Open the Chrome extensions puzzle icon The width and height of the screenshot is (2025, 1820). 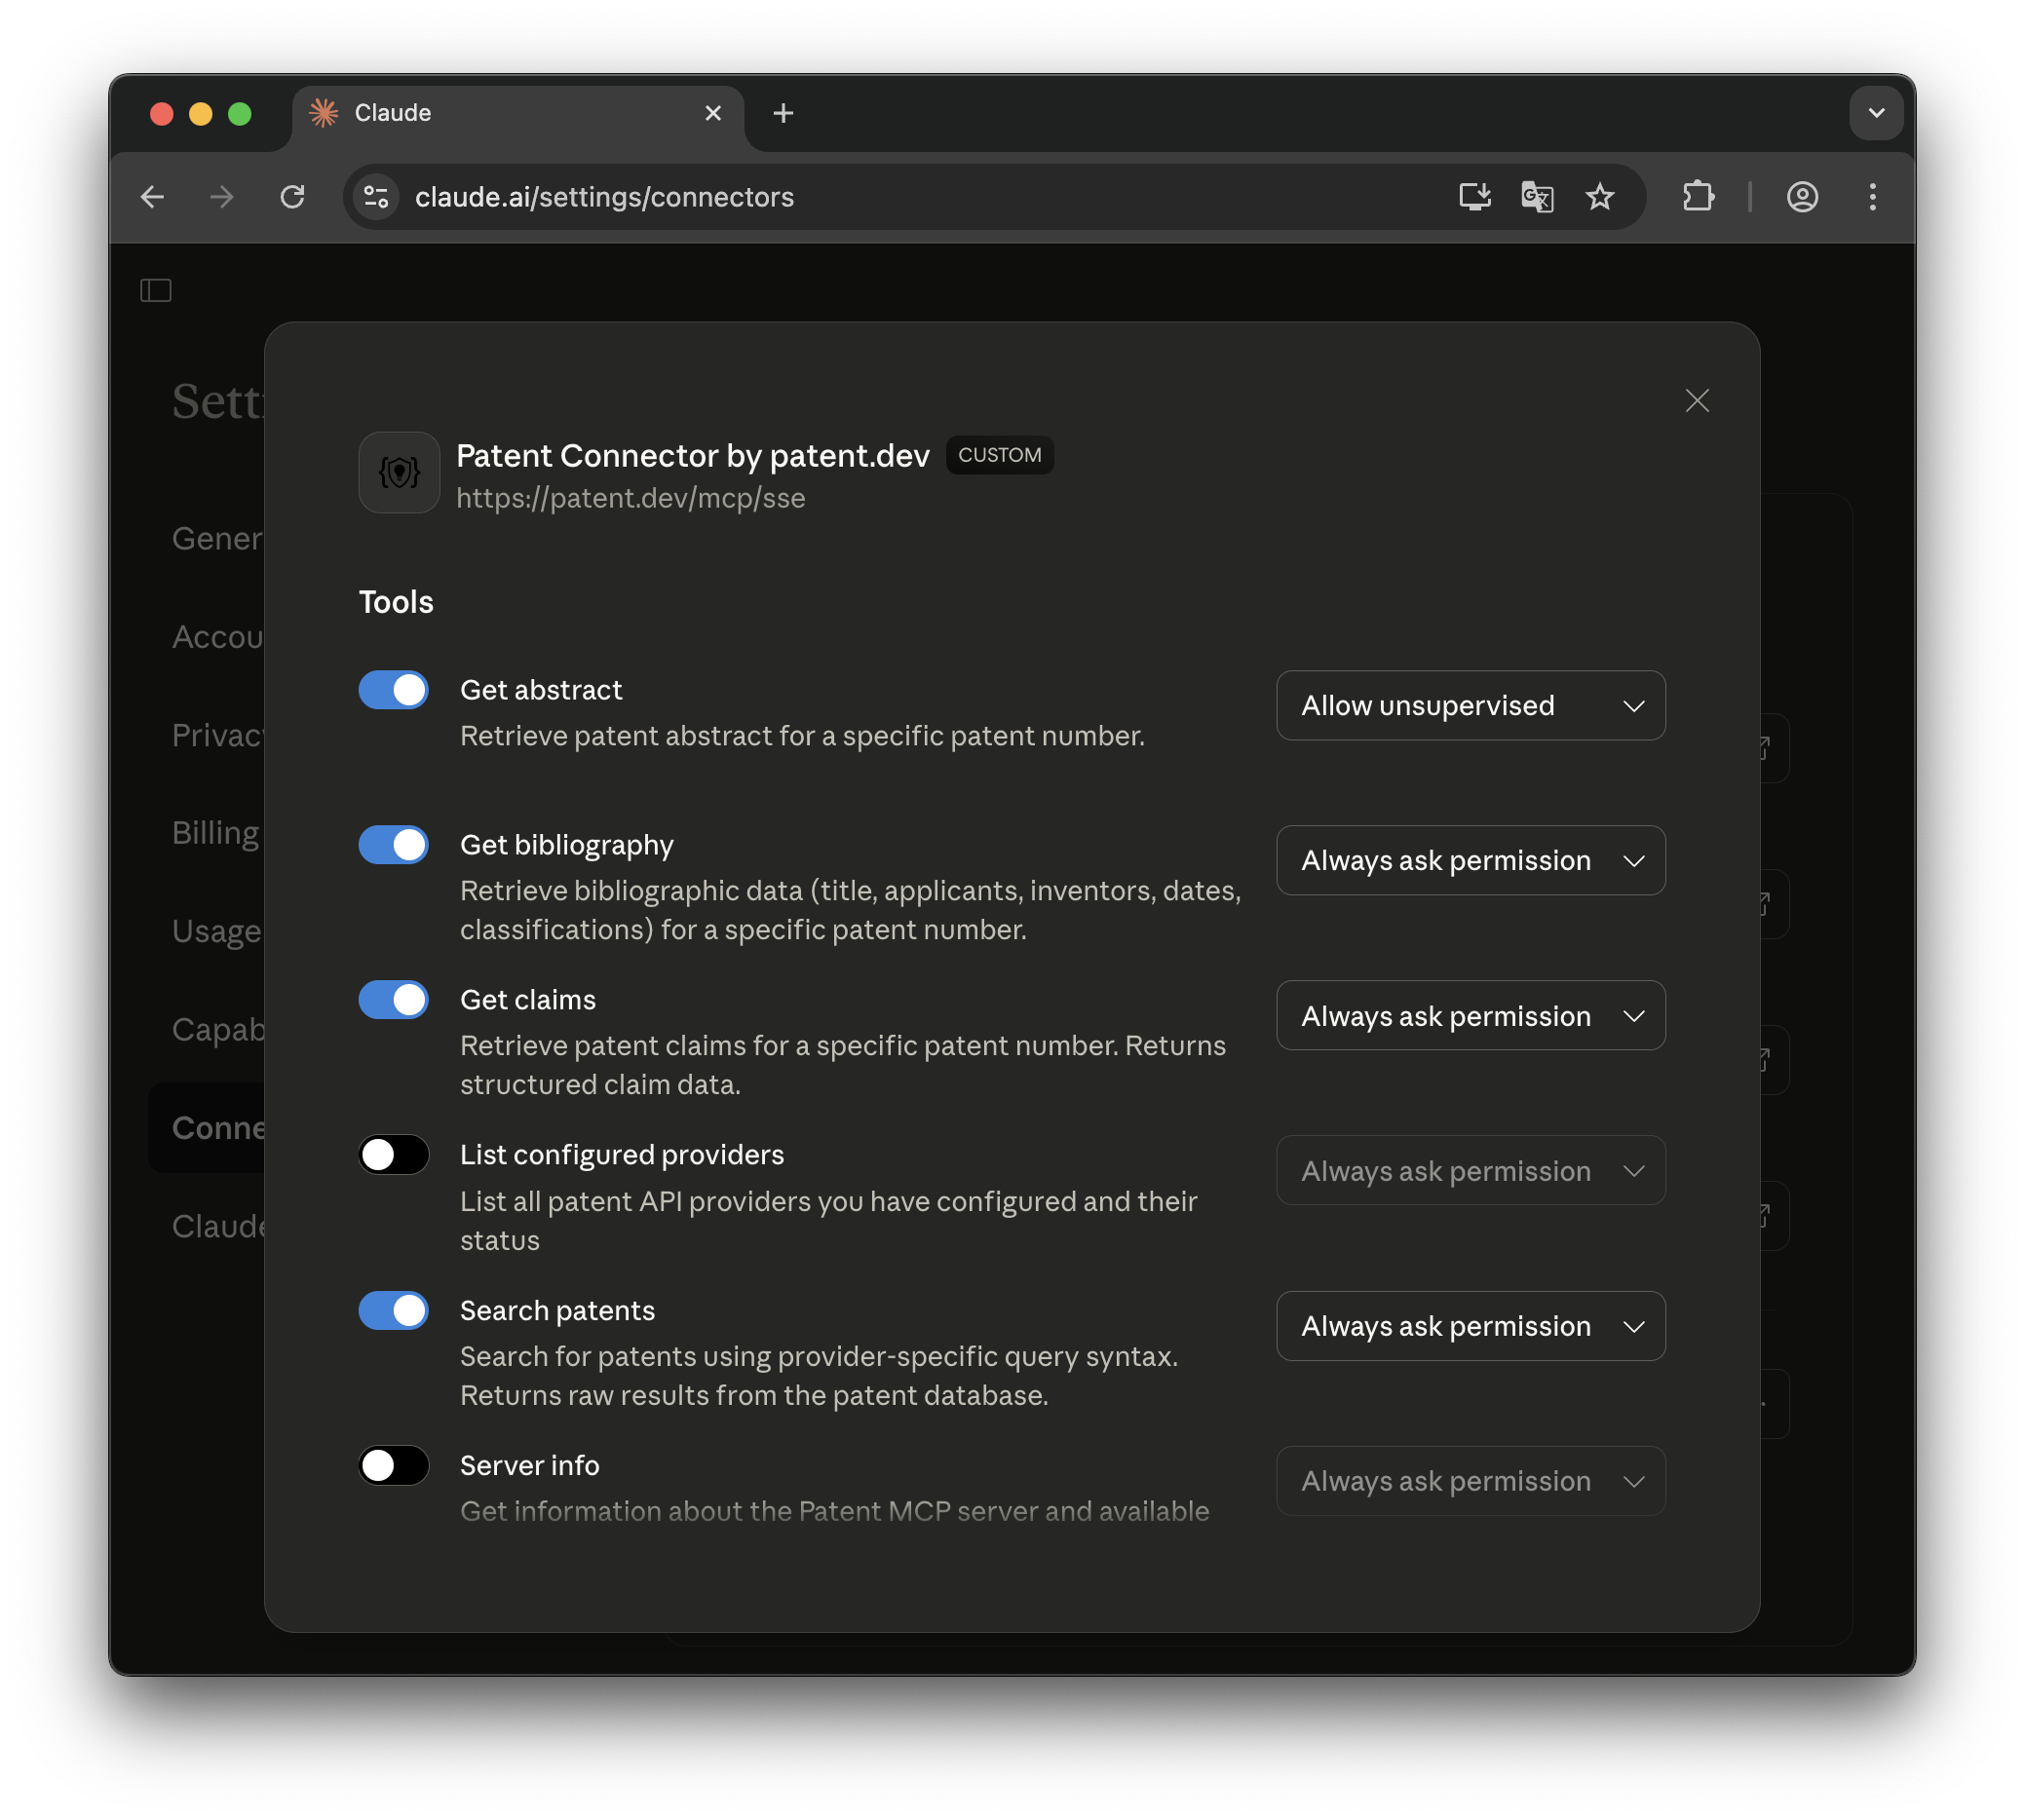1698,197
